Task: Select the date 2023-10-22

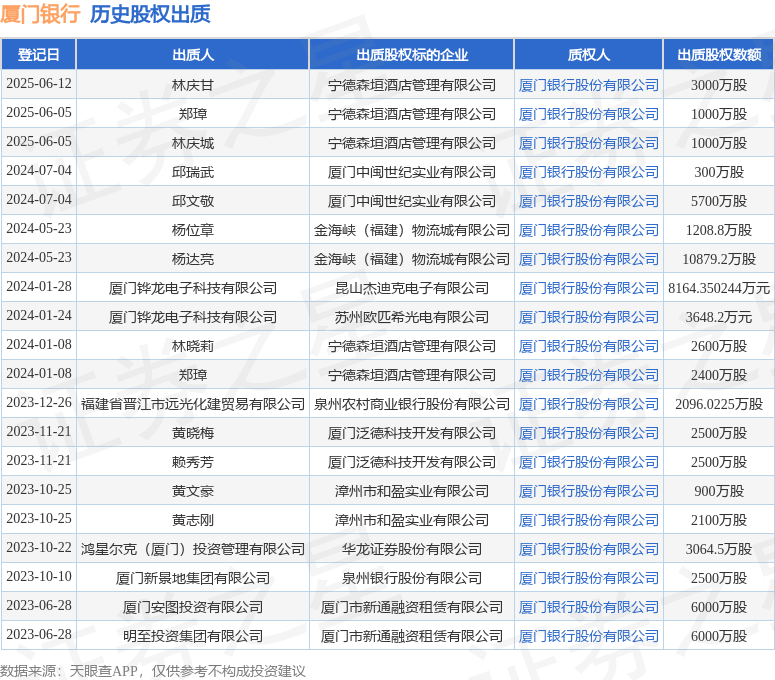Action: [x=39, y=547]
